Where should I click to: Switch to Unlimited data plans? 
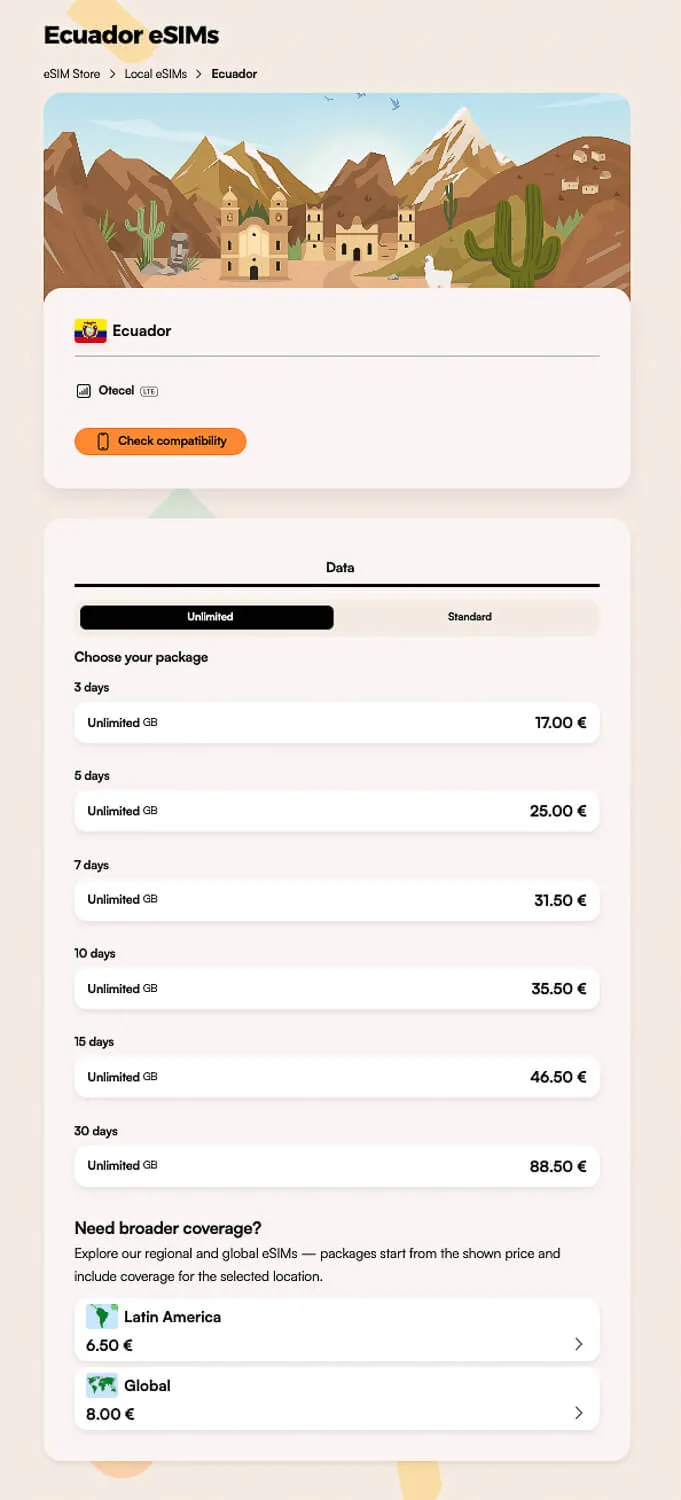click(207, 617)
